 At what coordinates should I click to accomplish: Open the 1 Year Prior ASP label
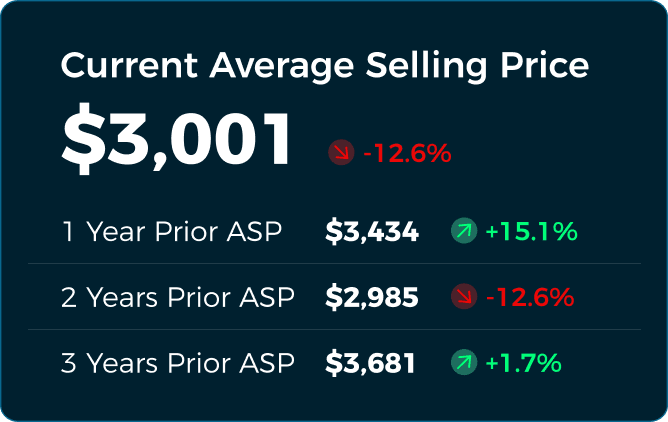pyautogui.click(x=171, y=232)
